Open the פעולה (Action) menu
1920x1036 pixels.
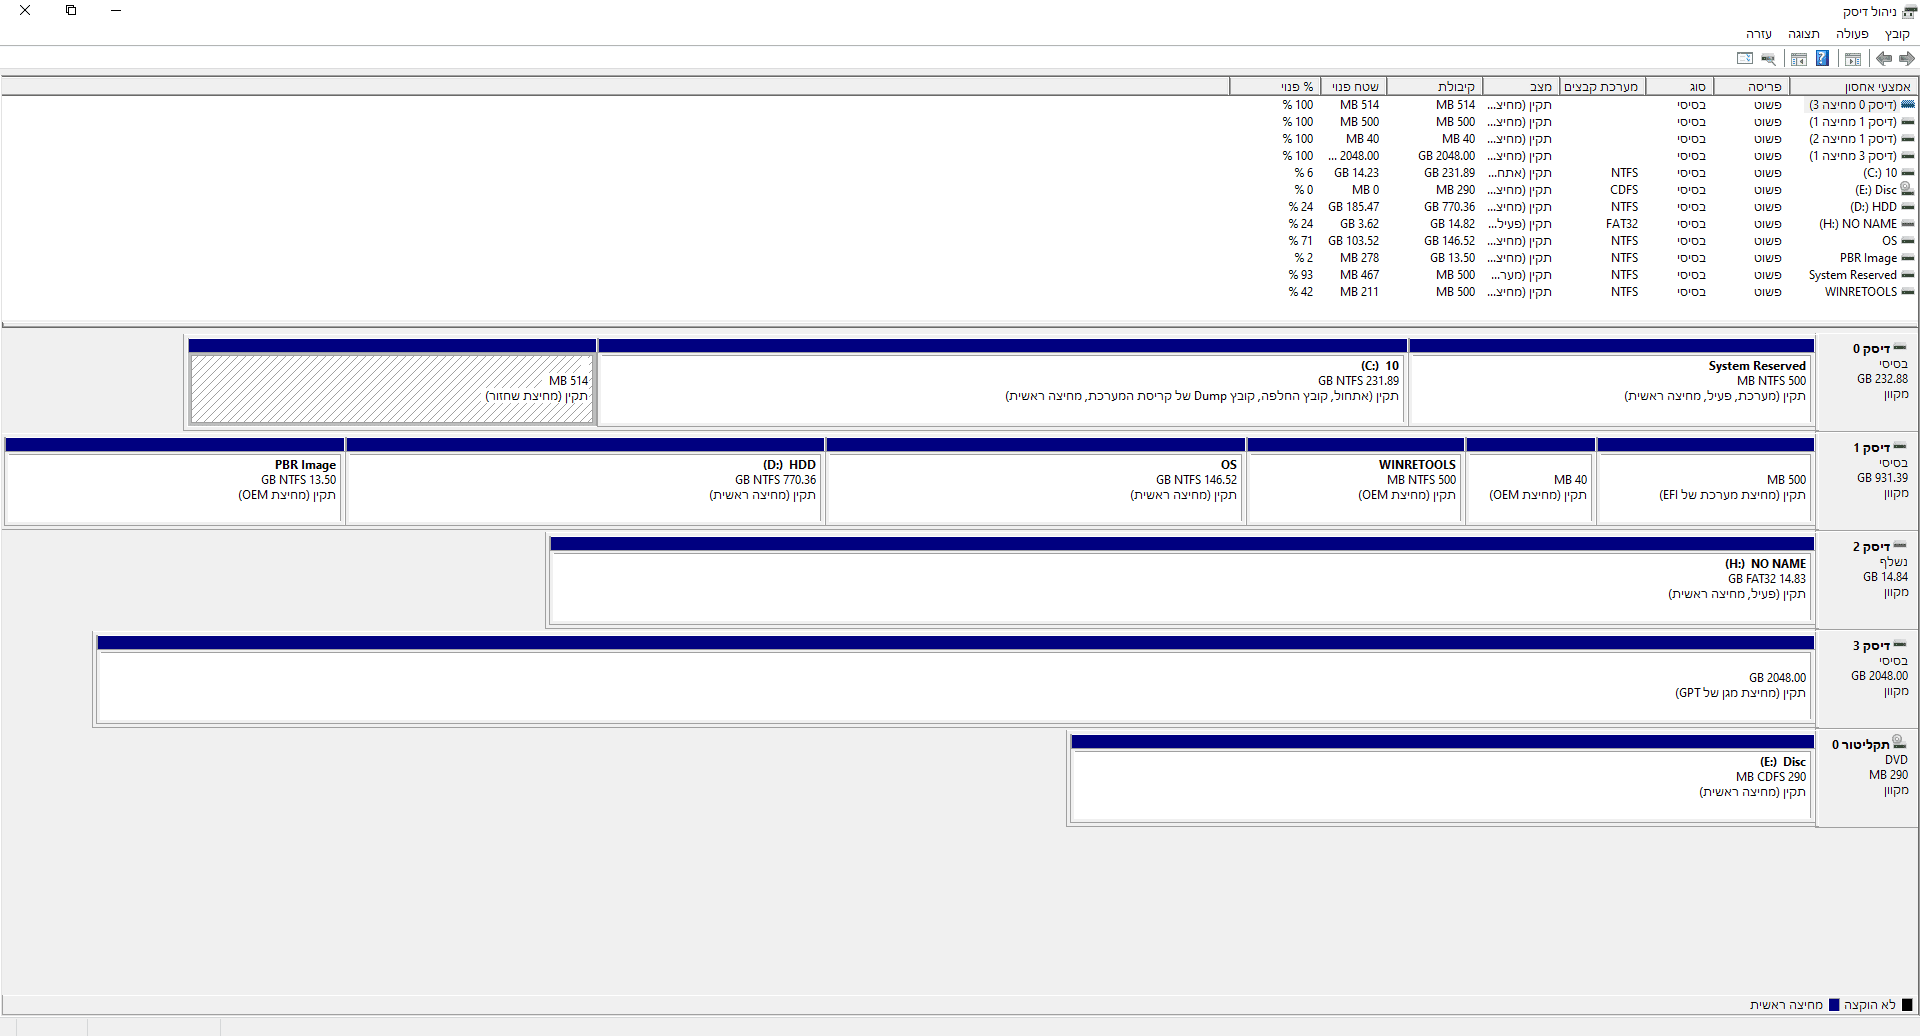[1852, 34]
